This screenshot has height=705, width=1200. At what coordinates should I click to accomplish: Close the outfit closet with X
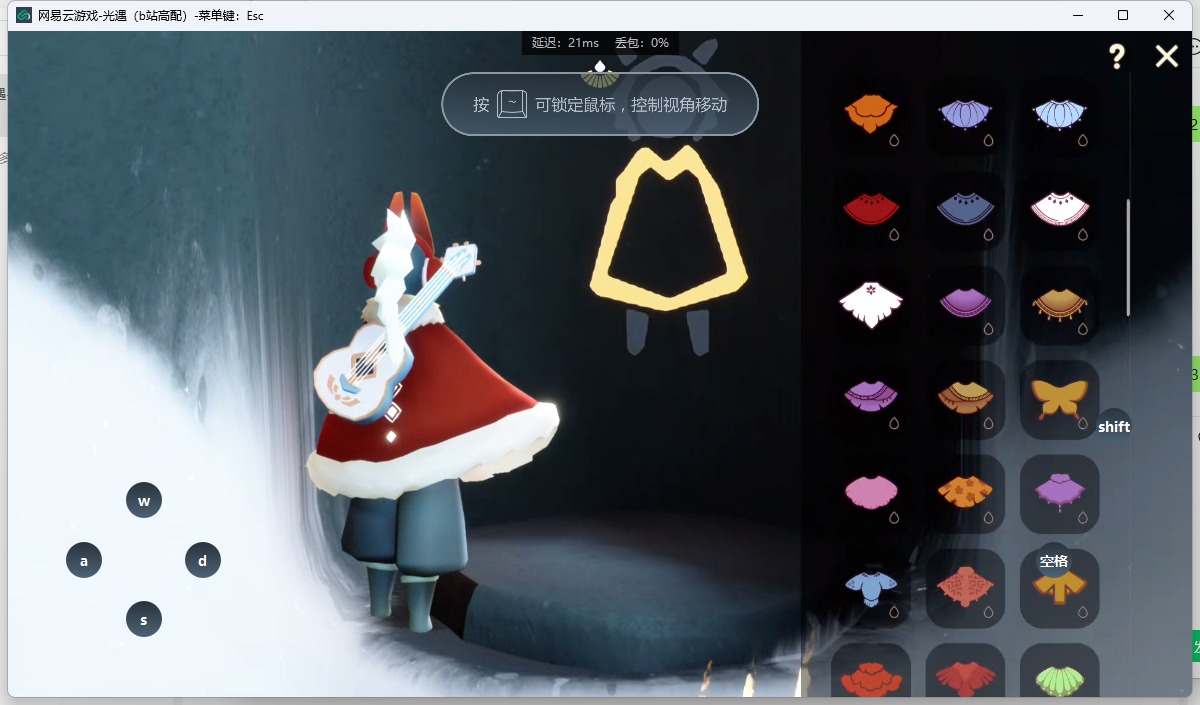click(x=1167, y=56)
